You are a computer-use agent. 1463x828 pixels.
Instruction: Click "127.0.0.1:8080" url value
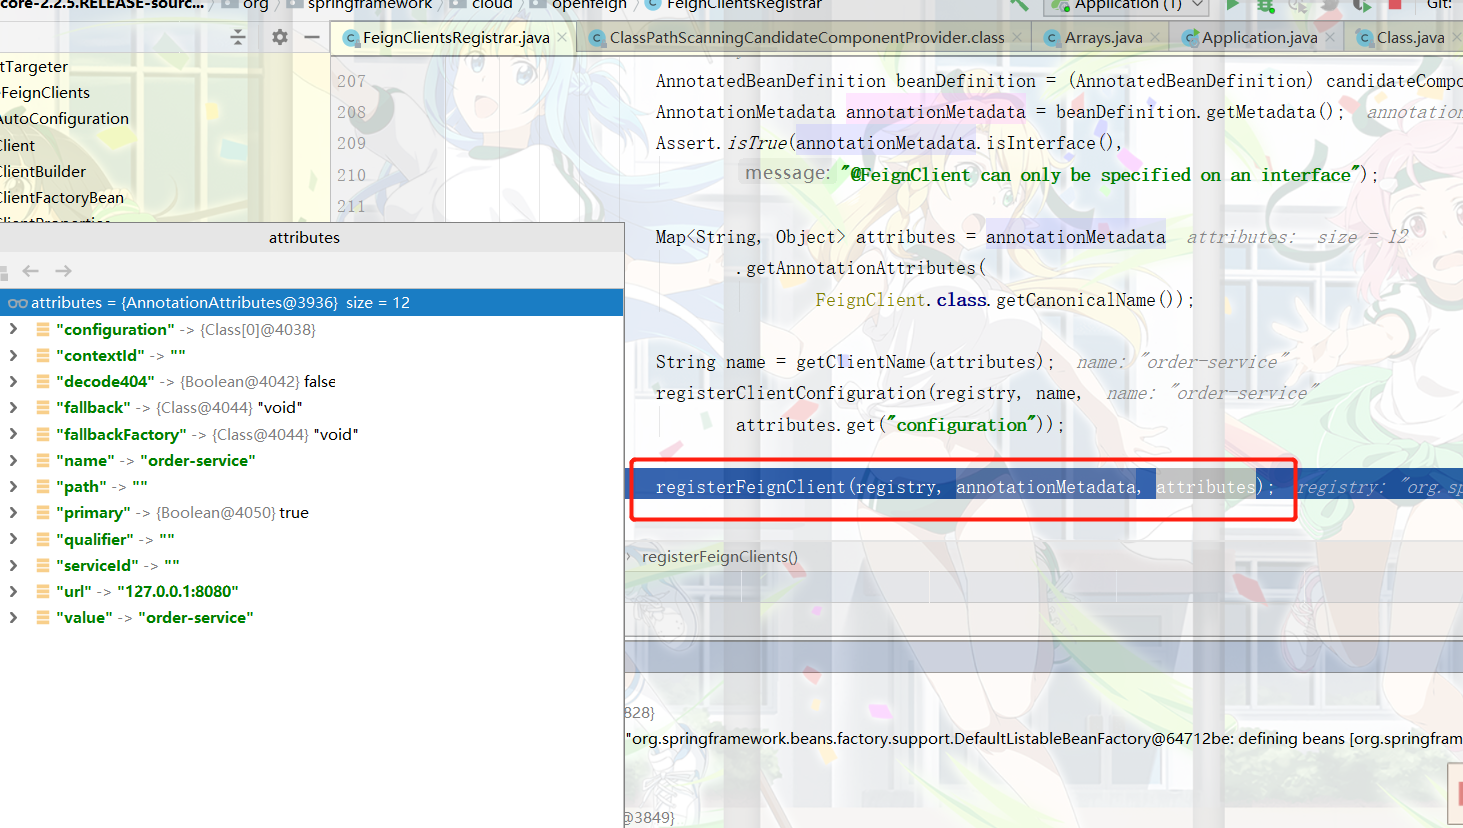(177, 591)
